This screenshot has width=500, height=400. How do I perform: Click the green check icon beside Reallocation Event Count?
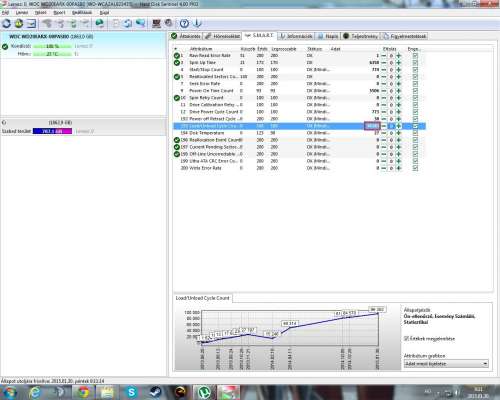coord(177,140)
